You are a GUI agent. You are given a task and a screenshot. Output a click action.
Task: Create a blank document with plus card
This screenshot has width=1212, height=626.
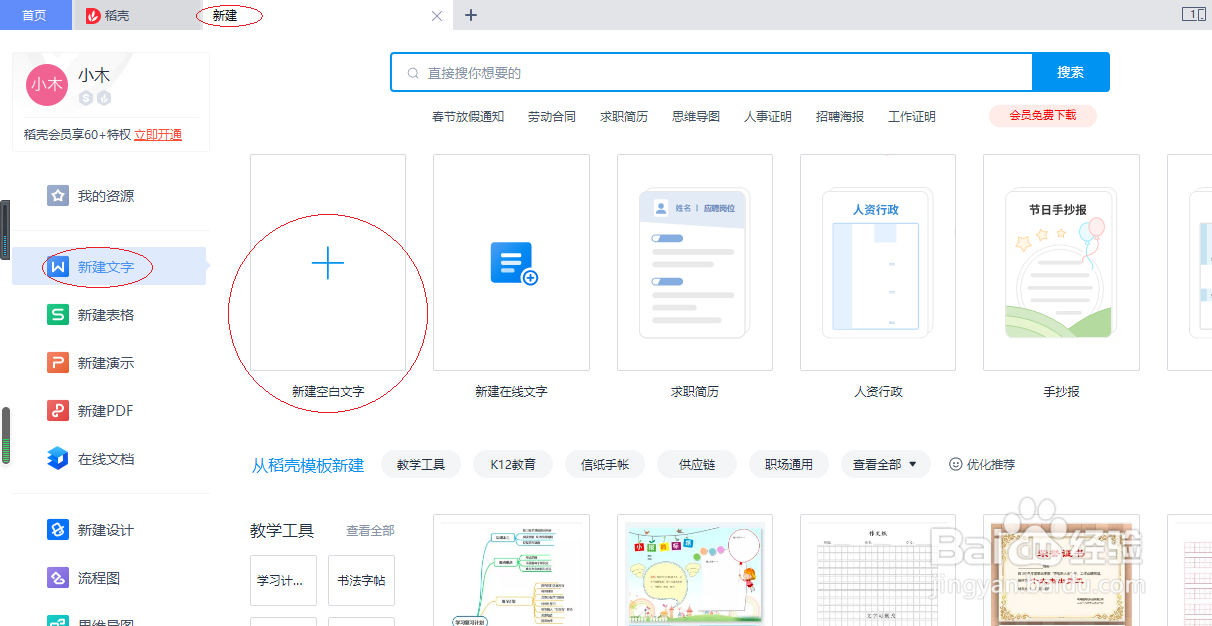pos(328,263)
